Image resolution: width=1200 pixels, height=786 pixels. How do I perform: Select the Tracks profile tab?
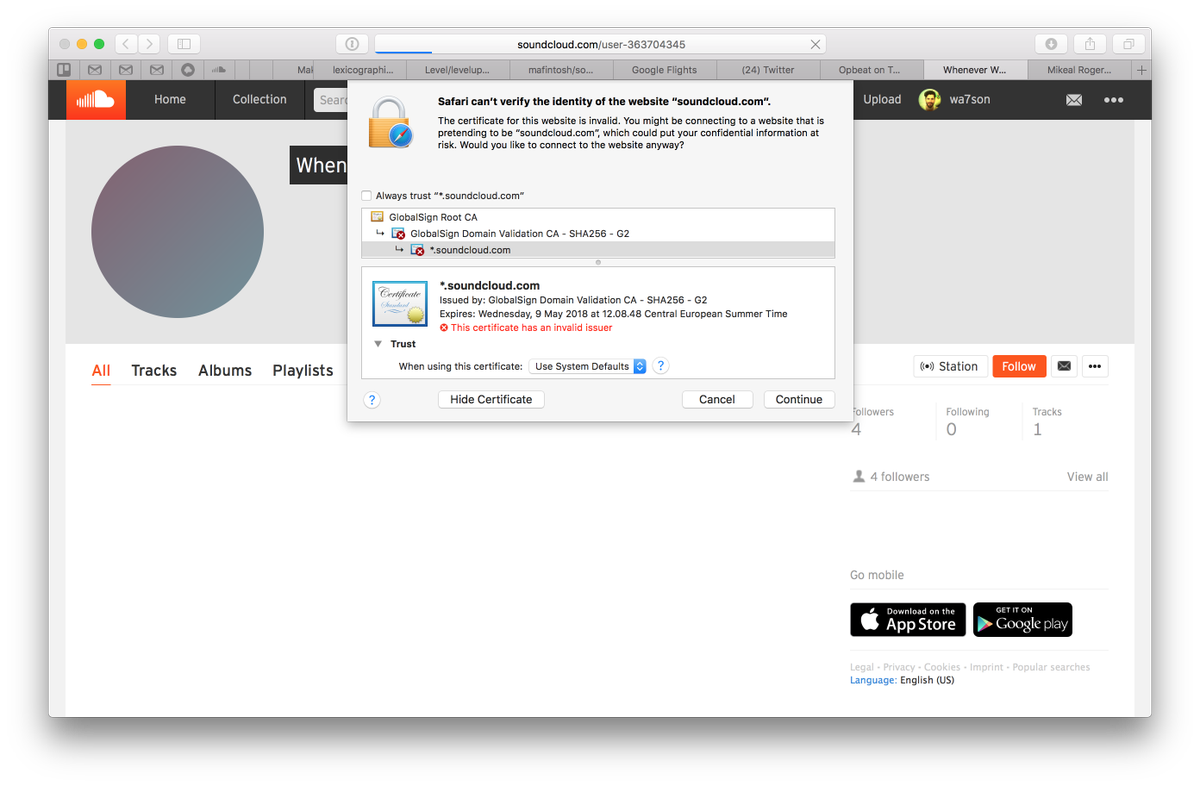pos(154,370)
